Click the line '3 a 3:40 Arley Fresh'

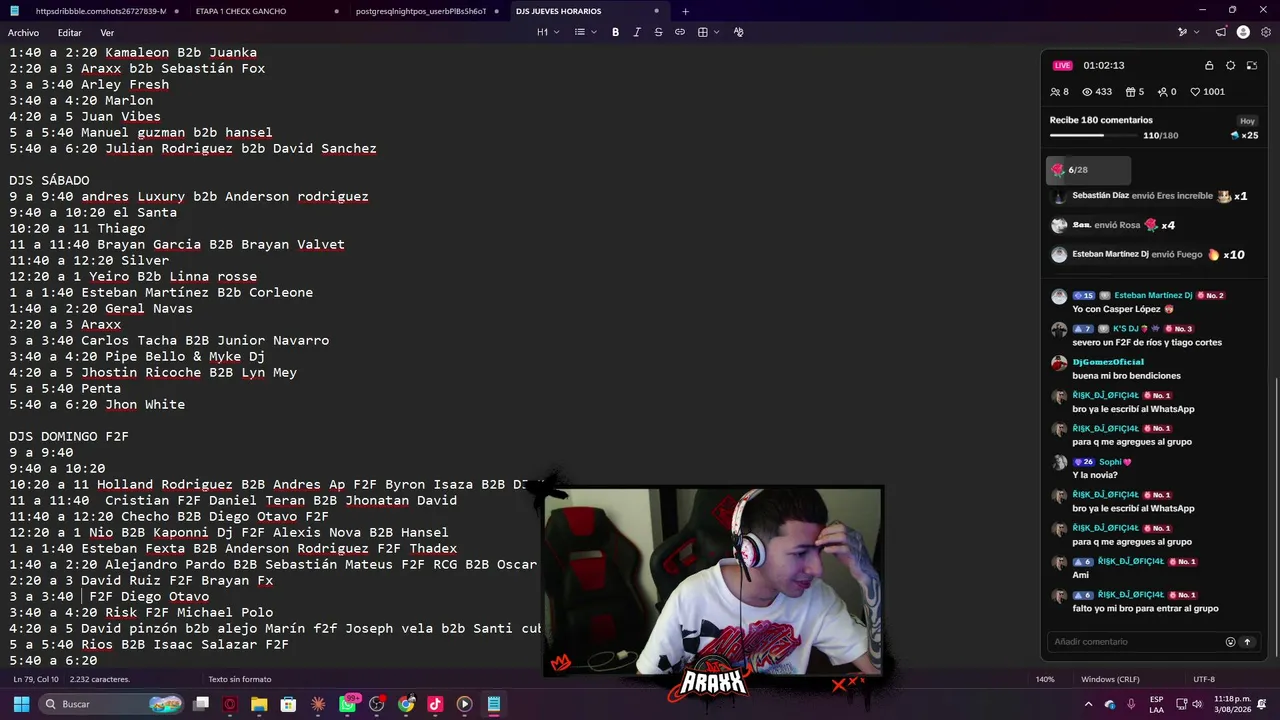[89, 85]
